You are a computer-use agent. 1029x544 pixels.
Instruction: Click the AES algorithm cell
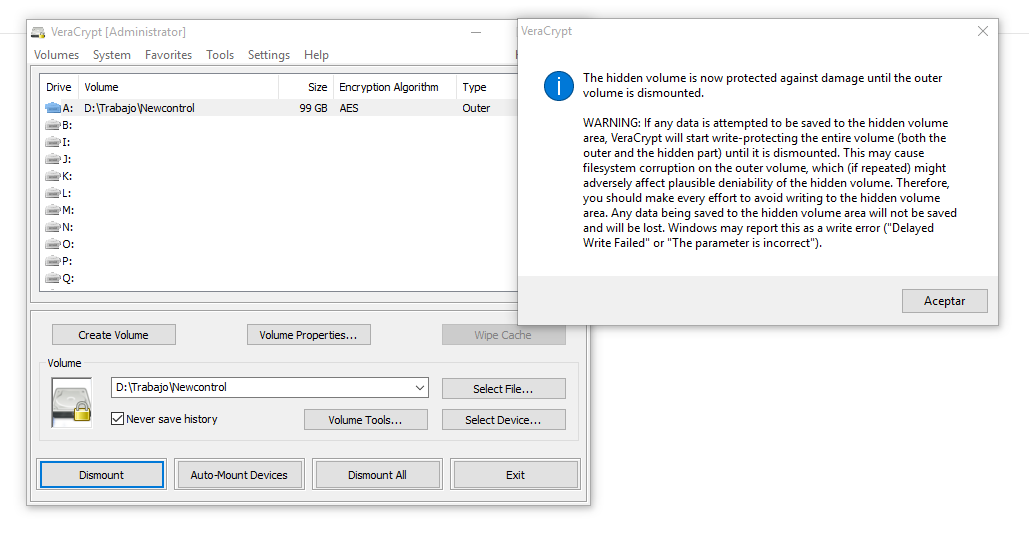point(349,108)
